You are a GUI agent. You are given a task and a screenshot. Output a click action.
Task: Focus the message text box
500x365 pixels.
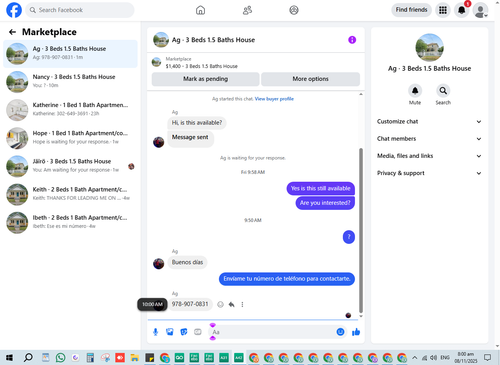272,332
